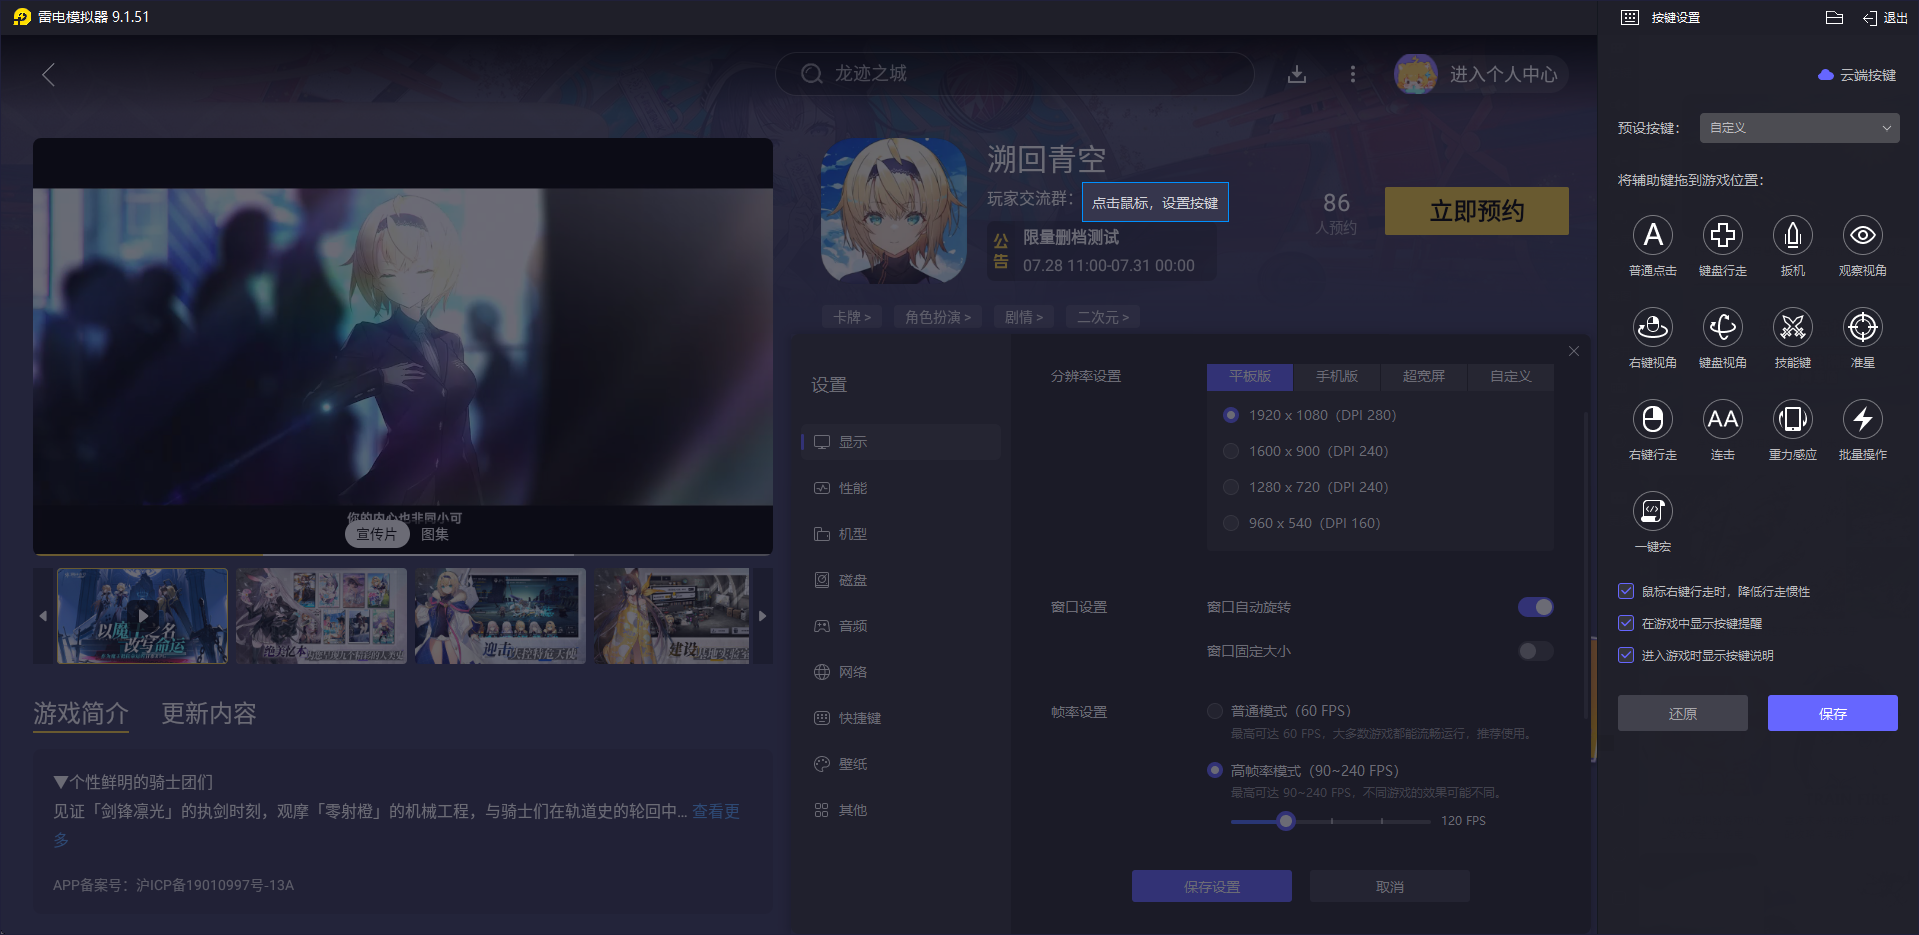Viewport: 1919px width, 935px height.
Task: Toggle 鼠标右键行走时降低行走惯性 checkbox
Action: click(1626, 591)
